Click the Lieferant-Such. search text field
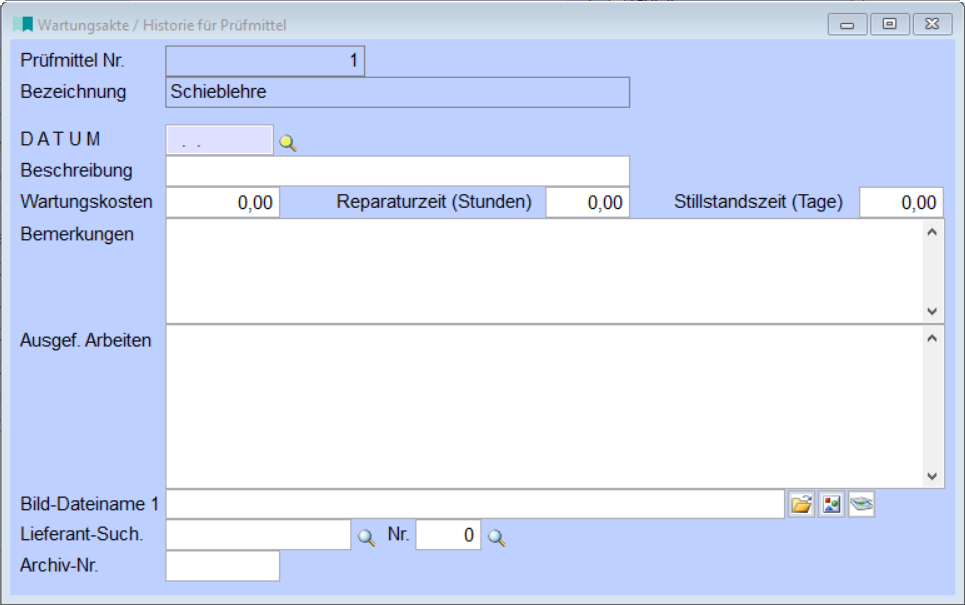 pos(258,536)
